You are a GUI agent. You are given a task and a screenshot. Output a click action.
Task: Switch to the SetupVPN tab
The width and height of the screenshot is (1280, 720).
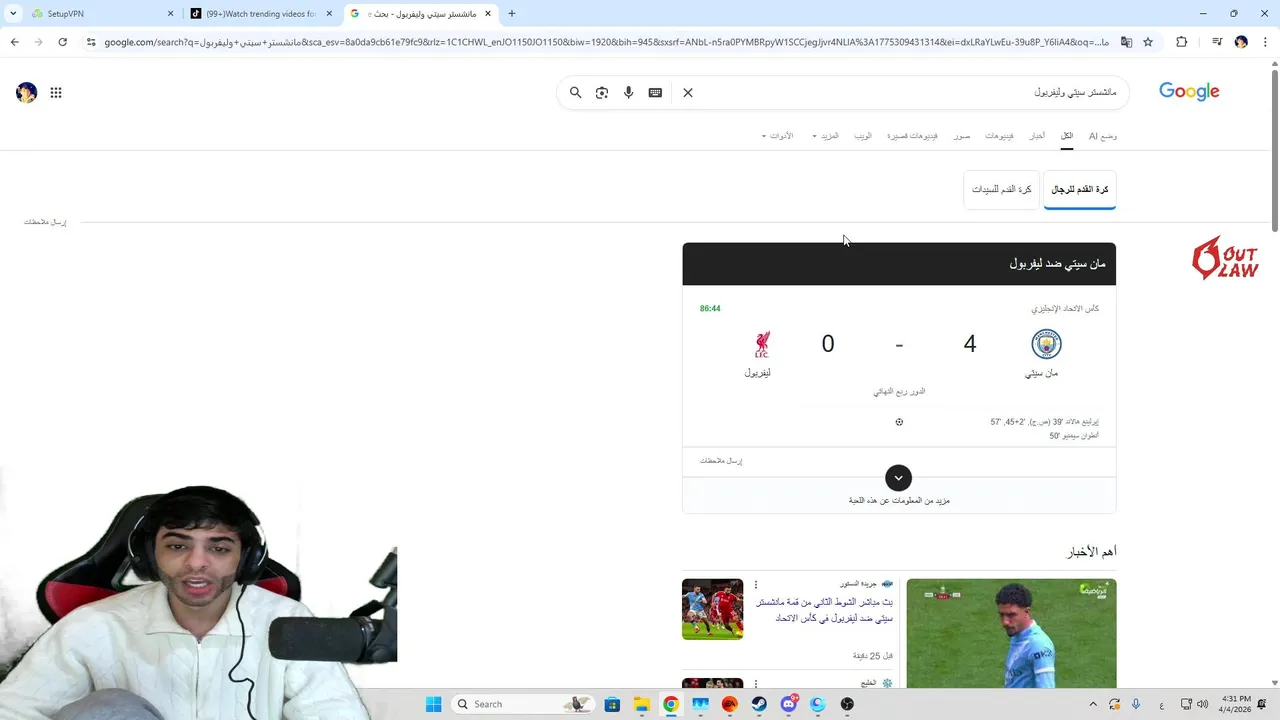point(99,14)
